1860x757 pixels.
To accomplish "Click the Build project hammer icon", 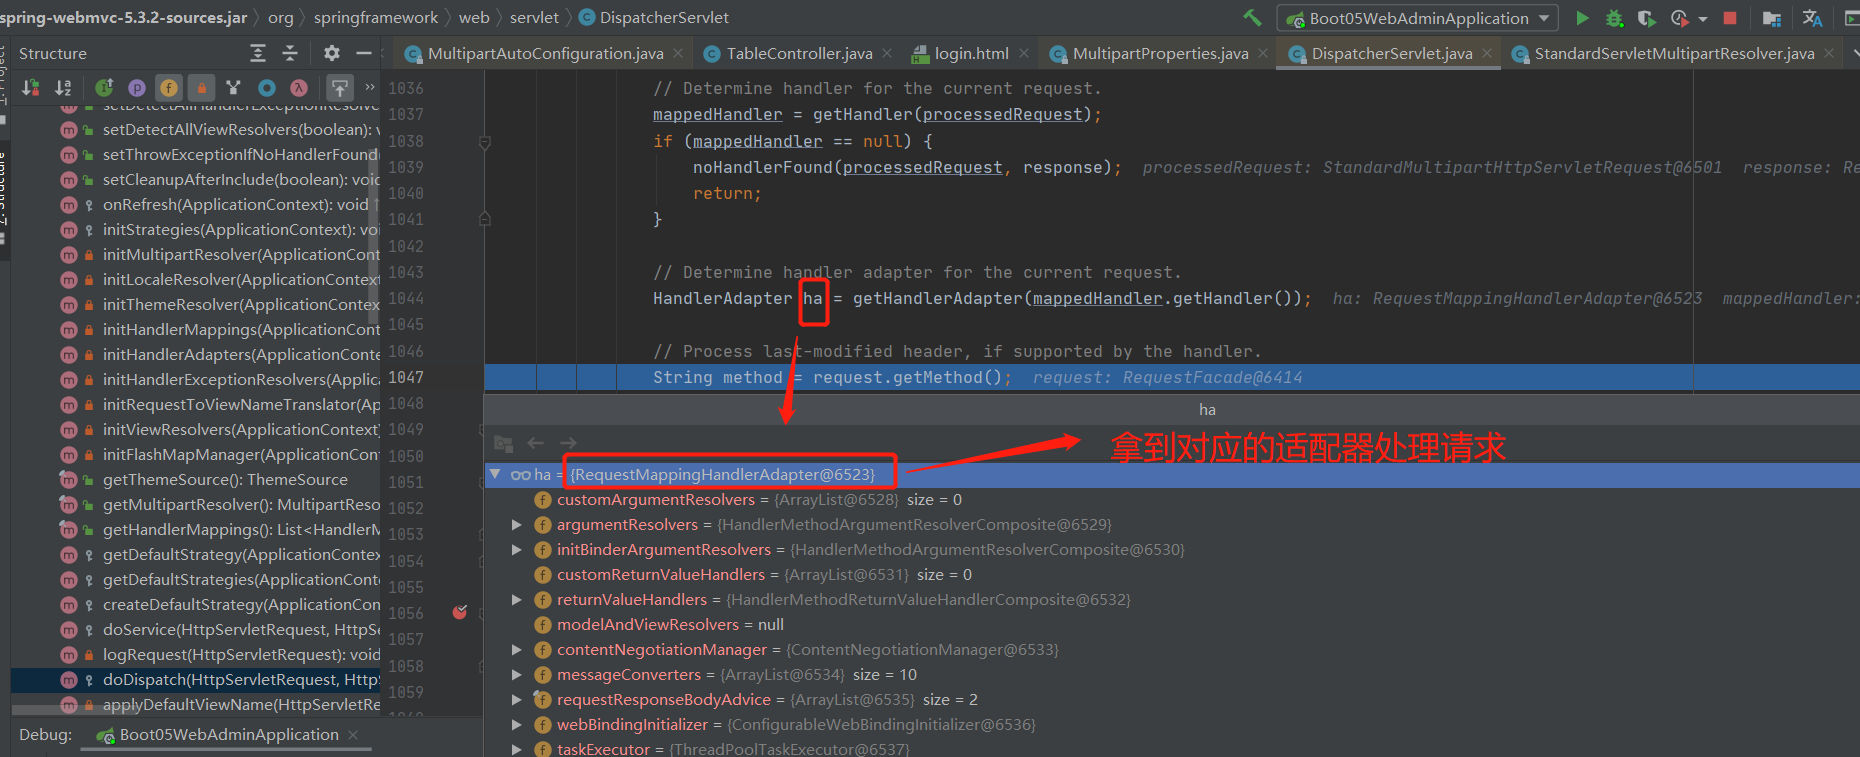I will click(x=1252, y=18).
